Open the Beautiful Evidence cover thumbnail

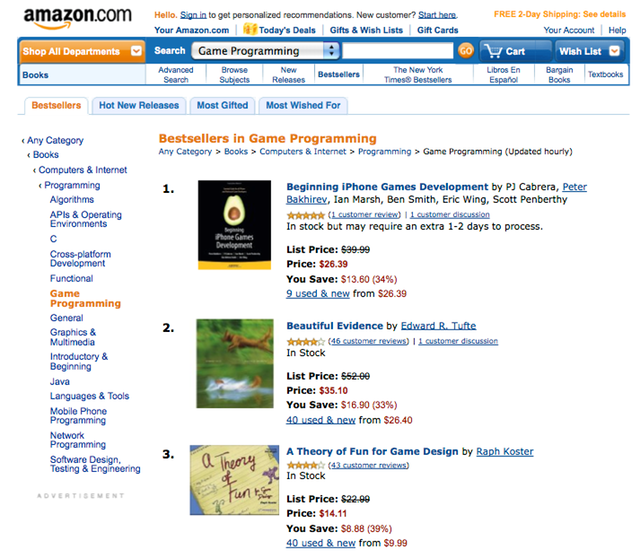point(235,364)
